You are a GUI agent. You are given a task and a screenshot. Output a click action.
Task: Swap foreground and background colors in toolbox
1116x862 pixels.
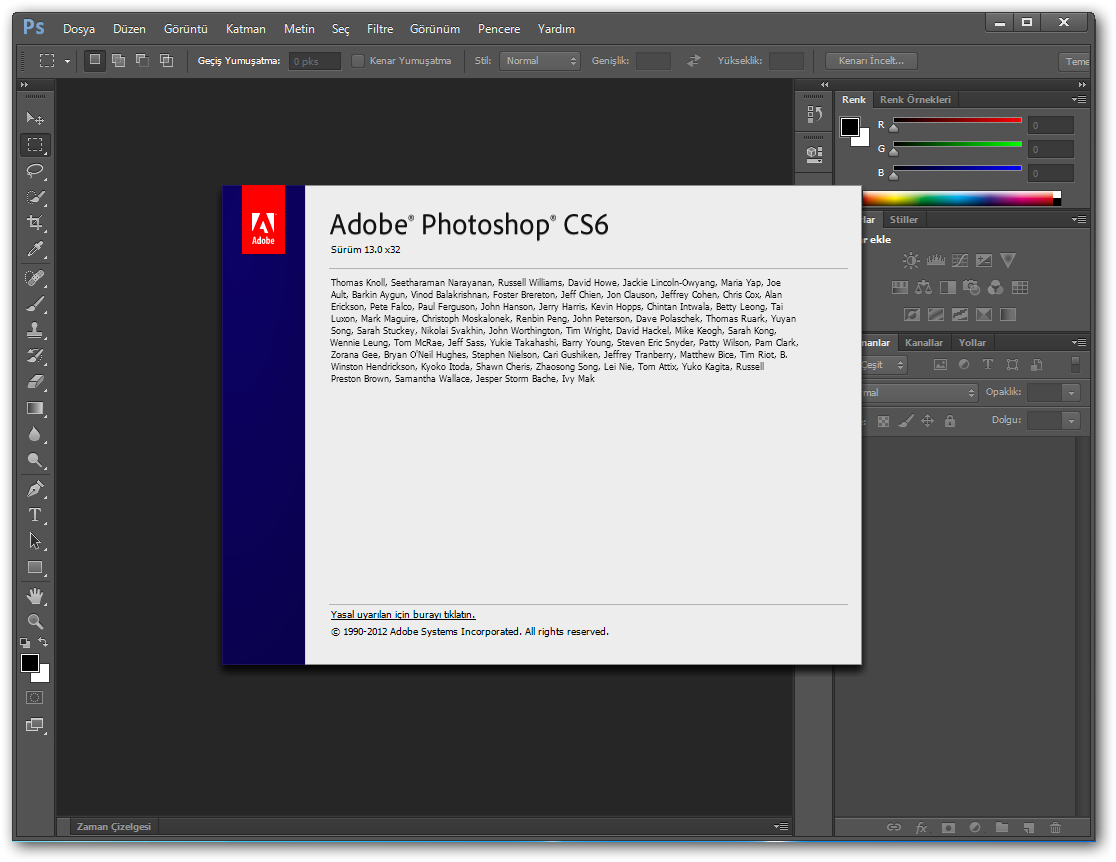43,642
